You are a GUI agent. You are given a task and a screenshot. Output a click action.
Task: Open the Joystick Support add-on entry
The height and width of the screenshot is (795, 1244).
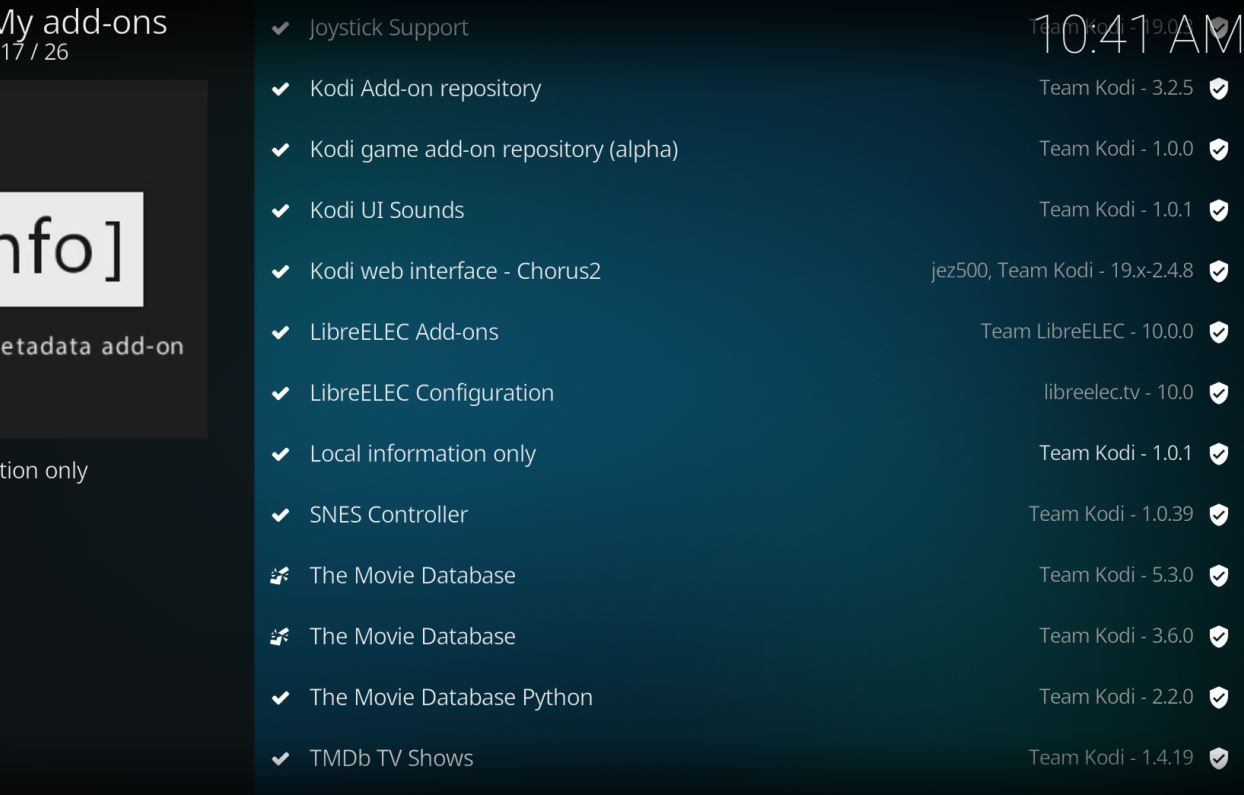coord(388,28)
